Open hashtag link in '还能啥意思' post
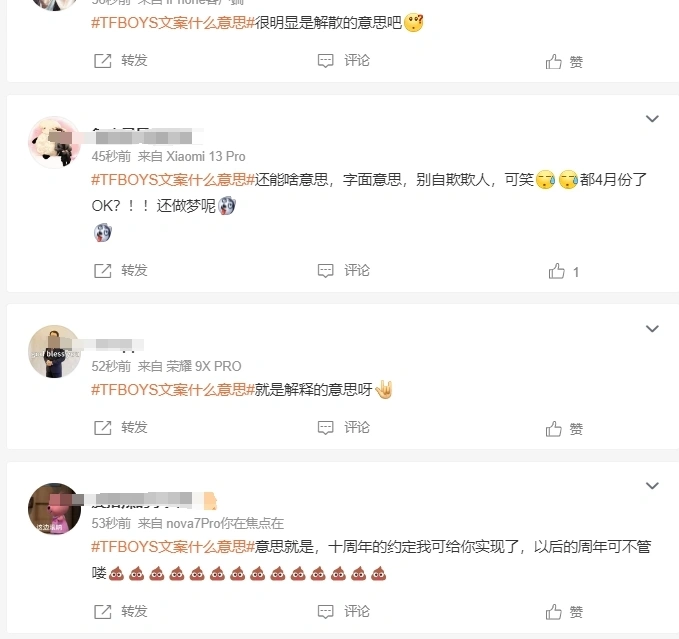Screen dimensions: 679x639 173,179
